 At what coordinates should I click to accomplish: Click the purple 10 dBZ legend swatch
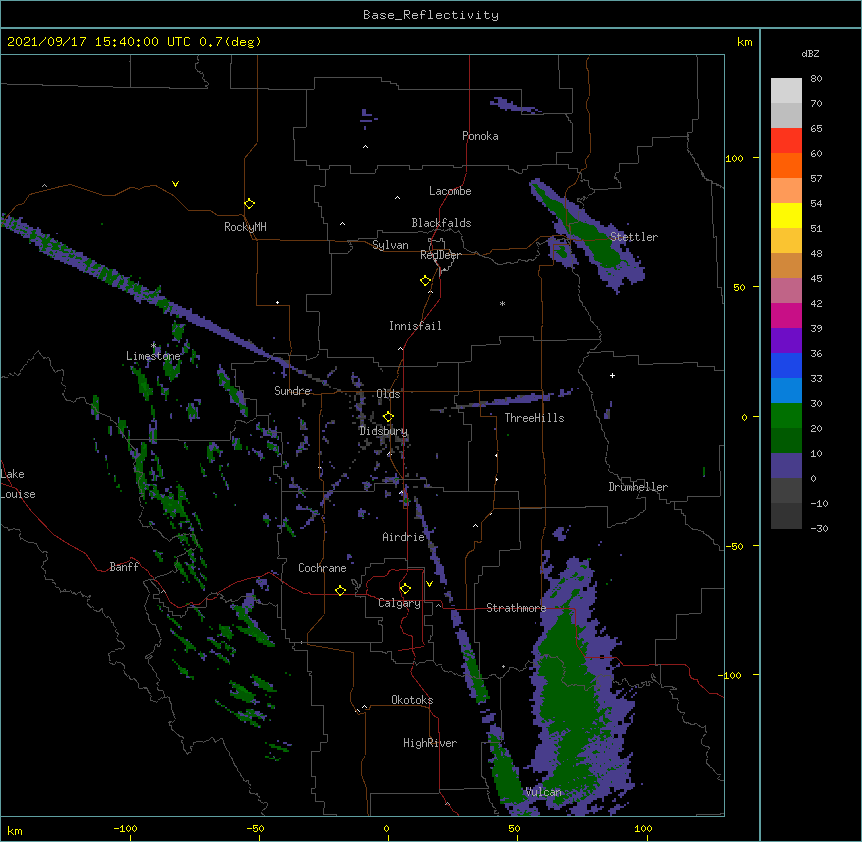[x=786, y=466]
